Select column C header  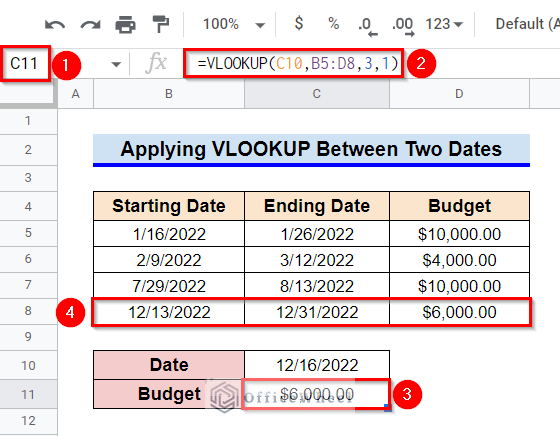click(316, 94)
